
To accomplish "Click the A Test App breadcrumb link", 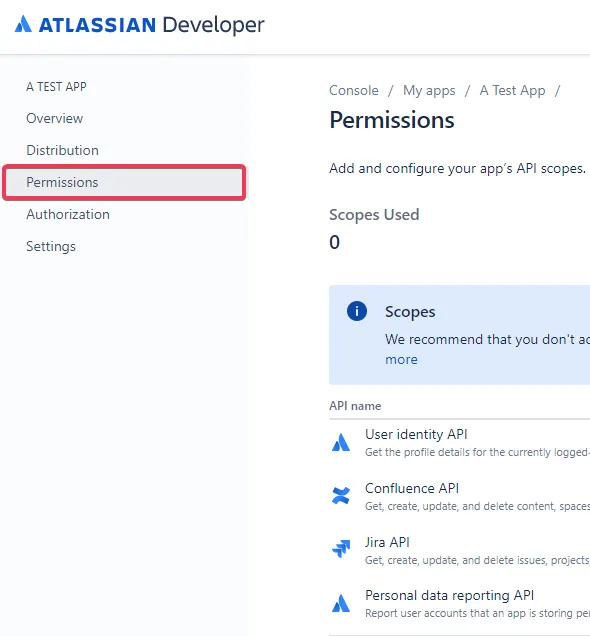I will click(x=513, y=90).
